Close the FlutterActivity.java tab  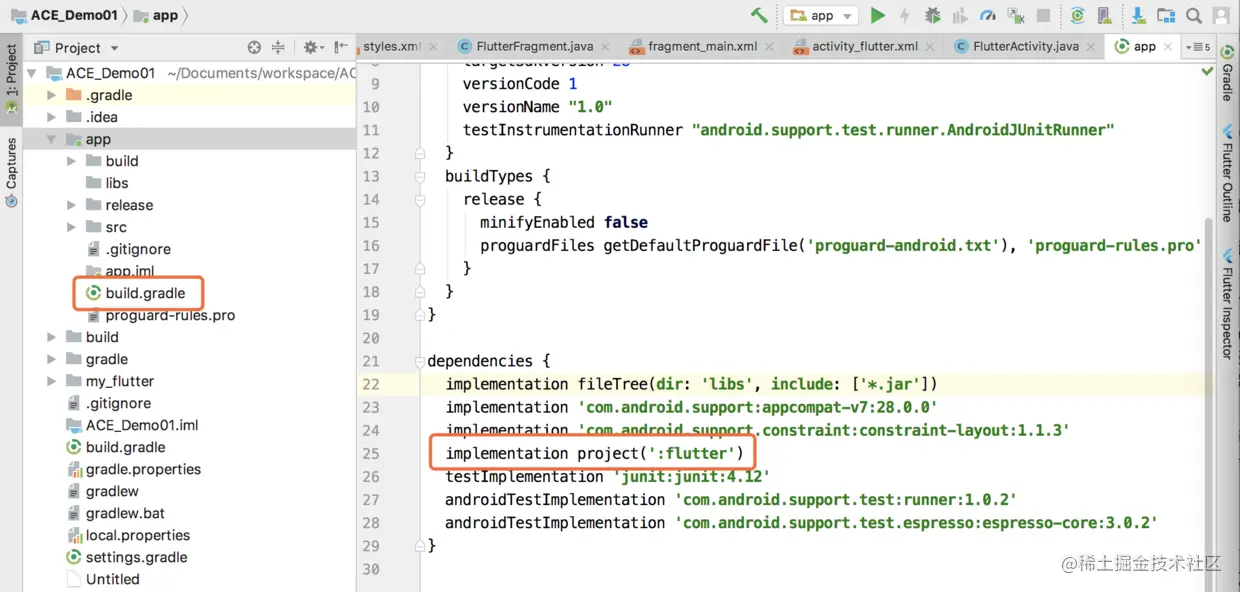pos(1092,47)
